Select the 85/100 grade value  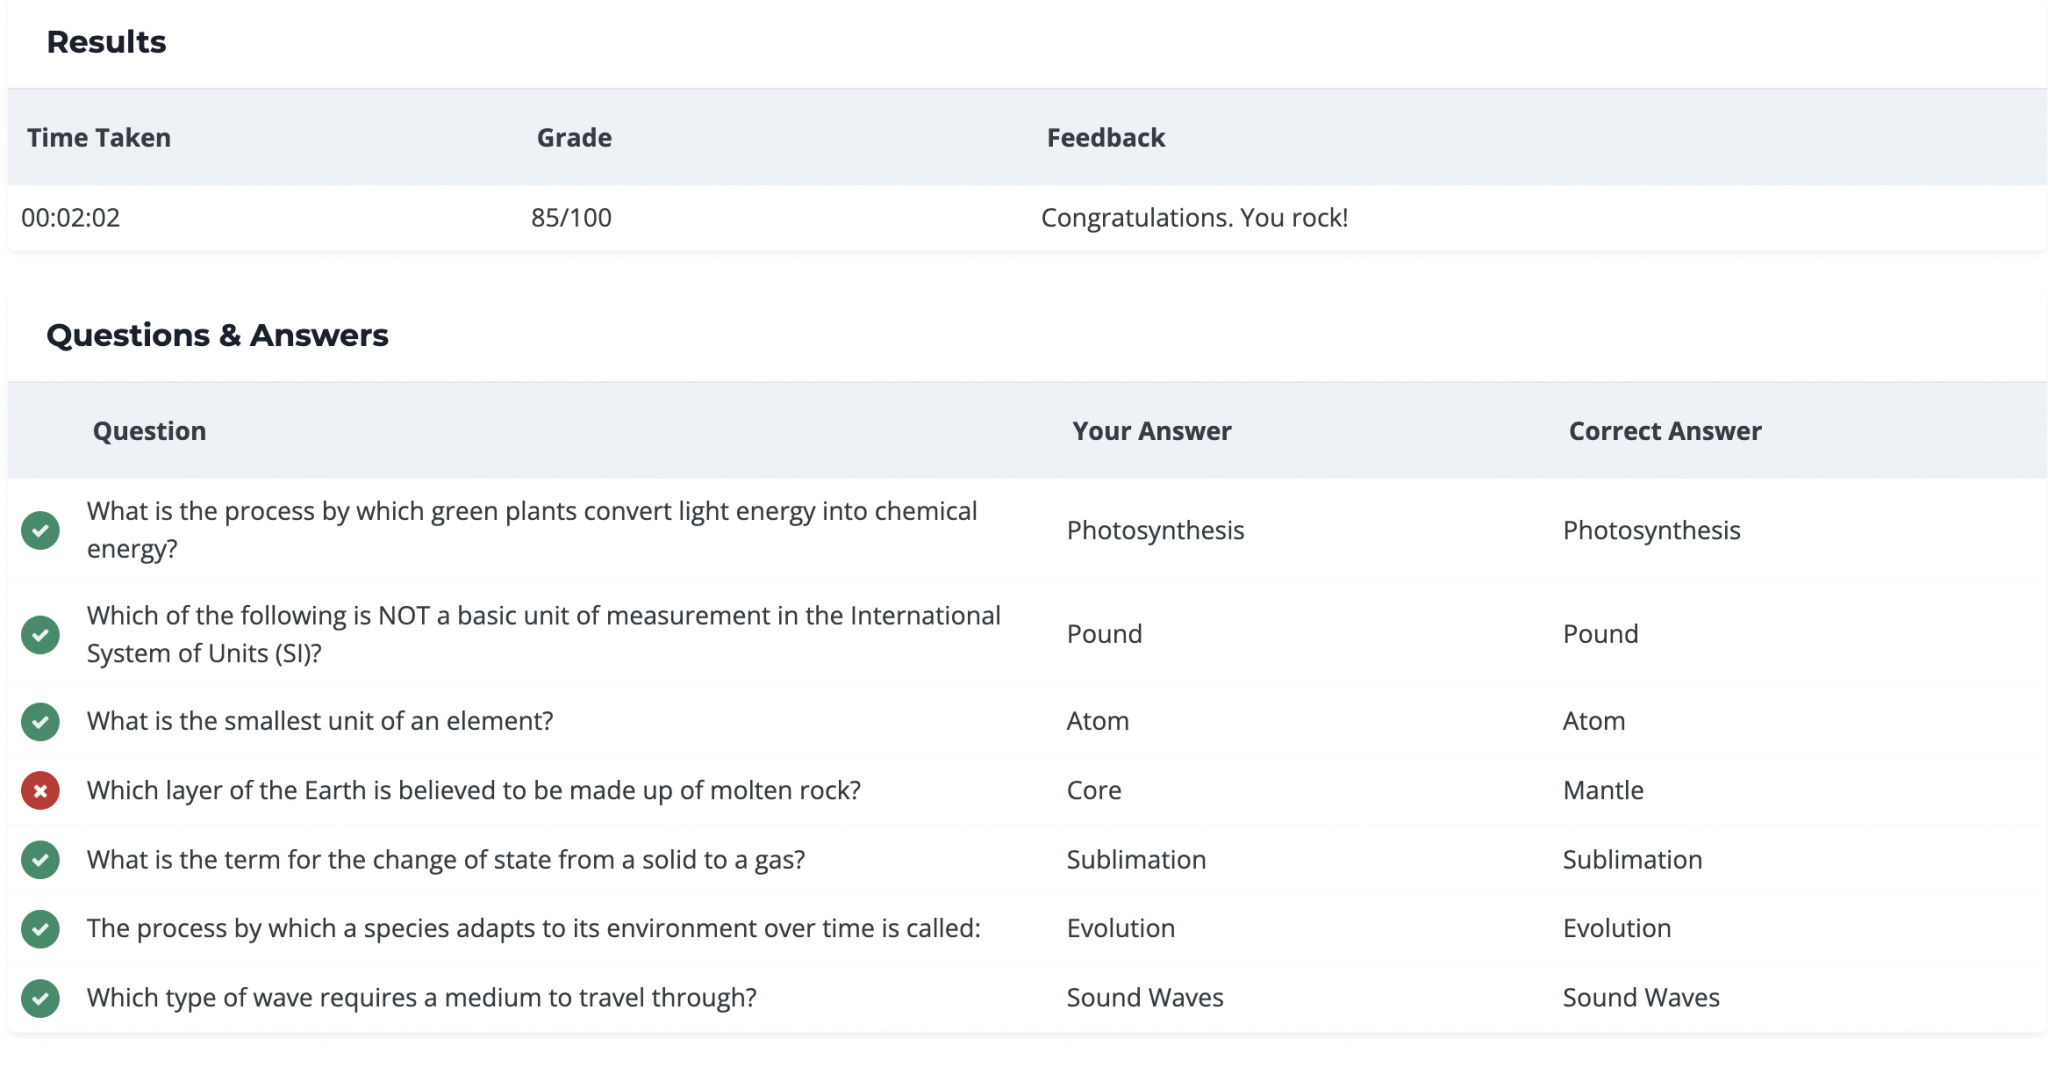coord(571,217)
